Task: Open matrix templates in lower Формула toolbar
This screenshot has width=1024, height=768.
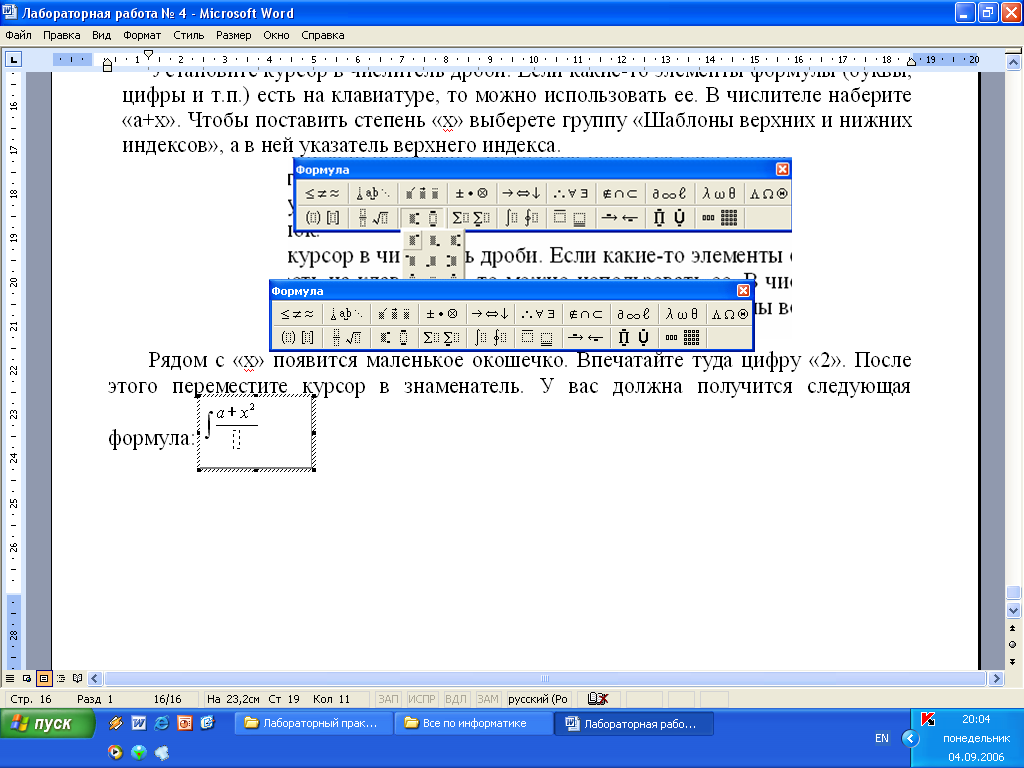Action: [682, 337]
